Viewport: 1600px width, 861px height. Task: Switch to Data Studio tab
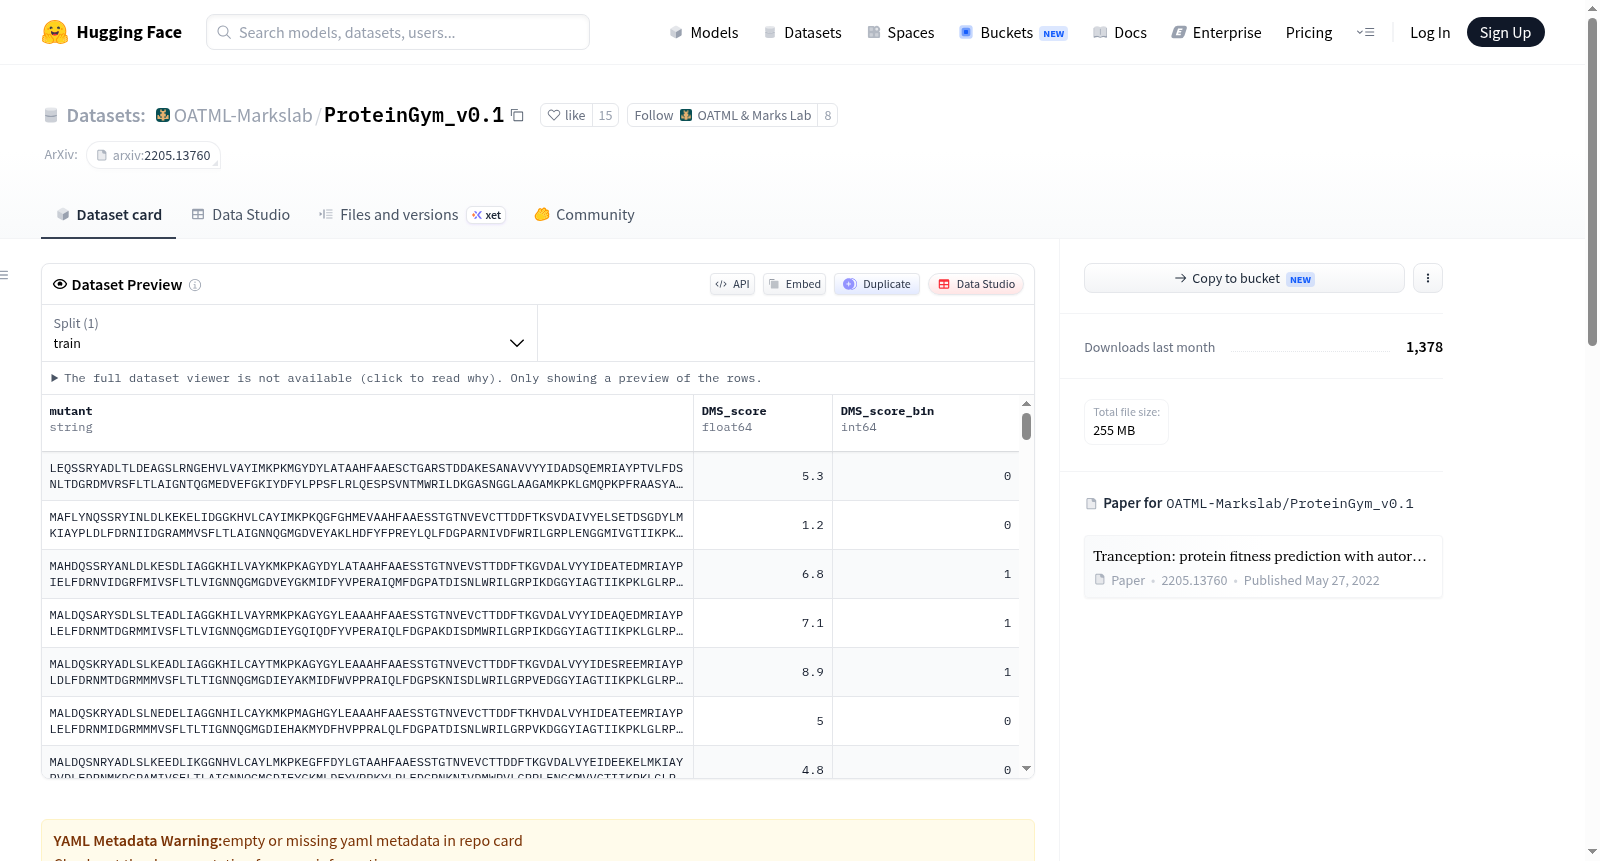click(241, 214)
